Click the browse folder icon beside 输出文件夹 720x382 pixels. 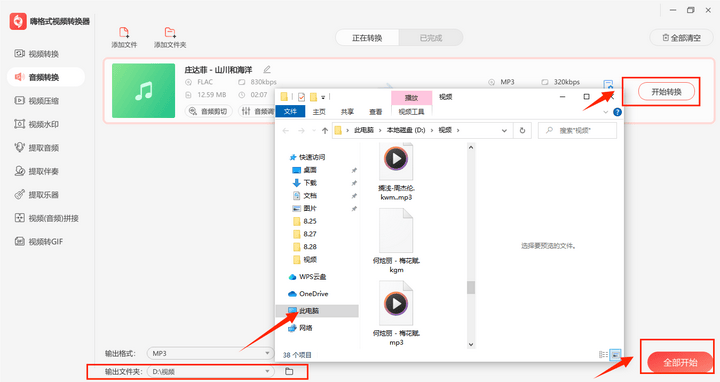289,371
